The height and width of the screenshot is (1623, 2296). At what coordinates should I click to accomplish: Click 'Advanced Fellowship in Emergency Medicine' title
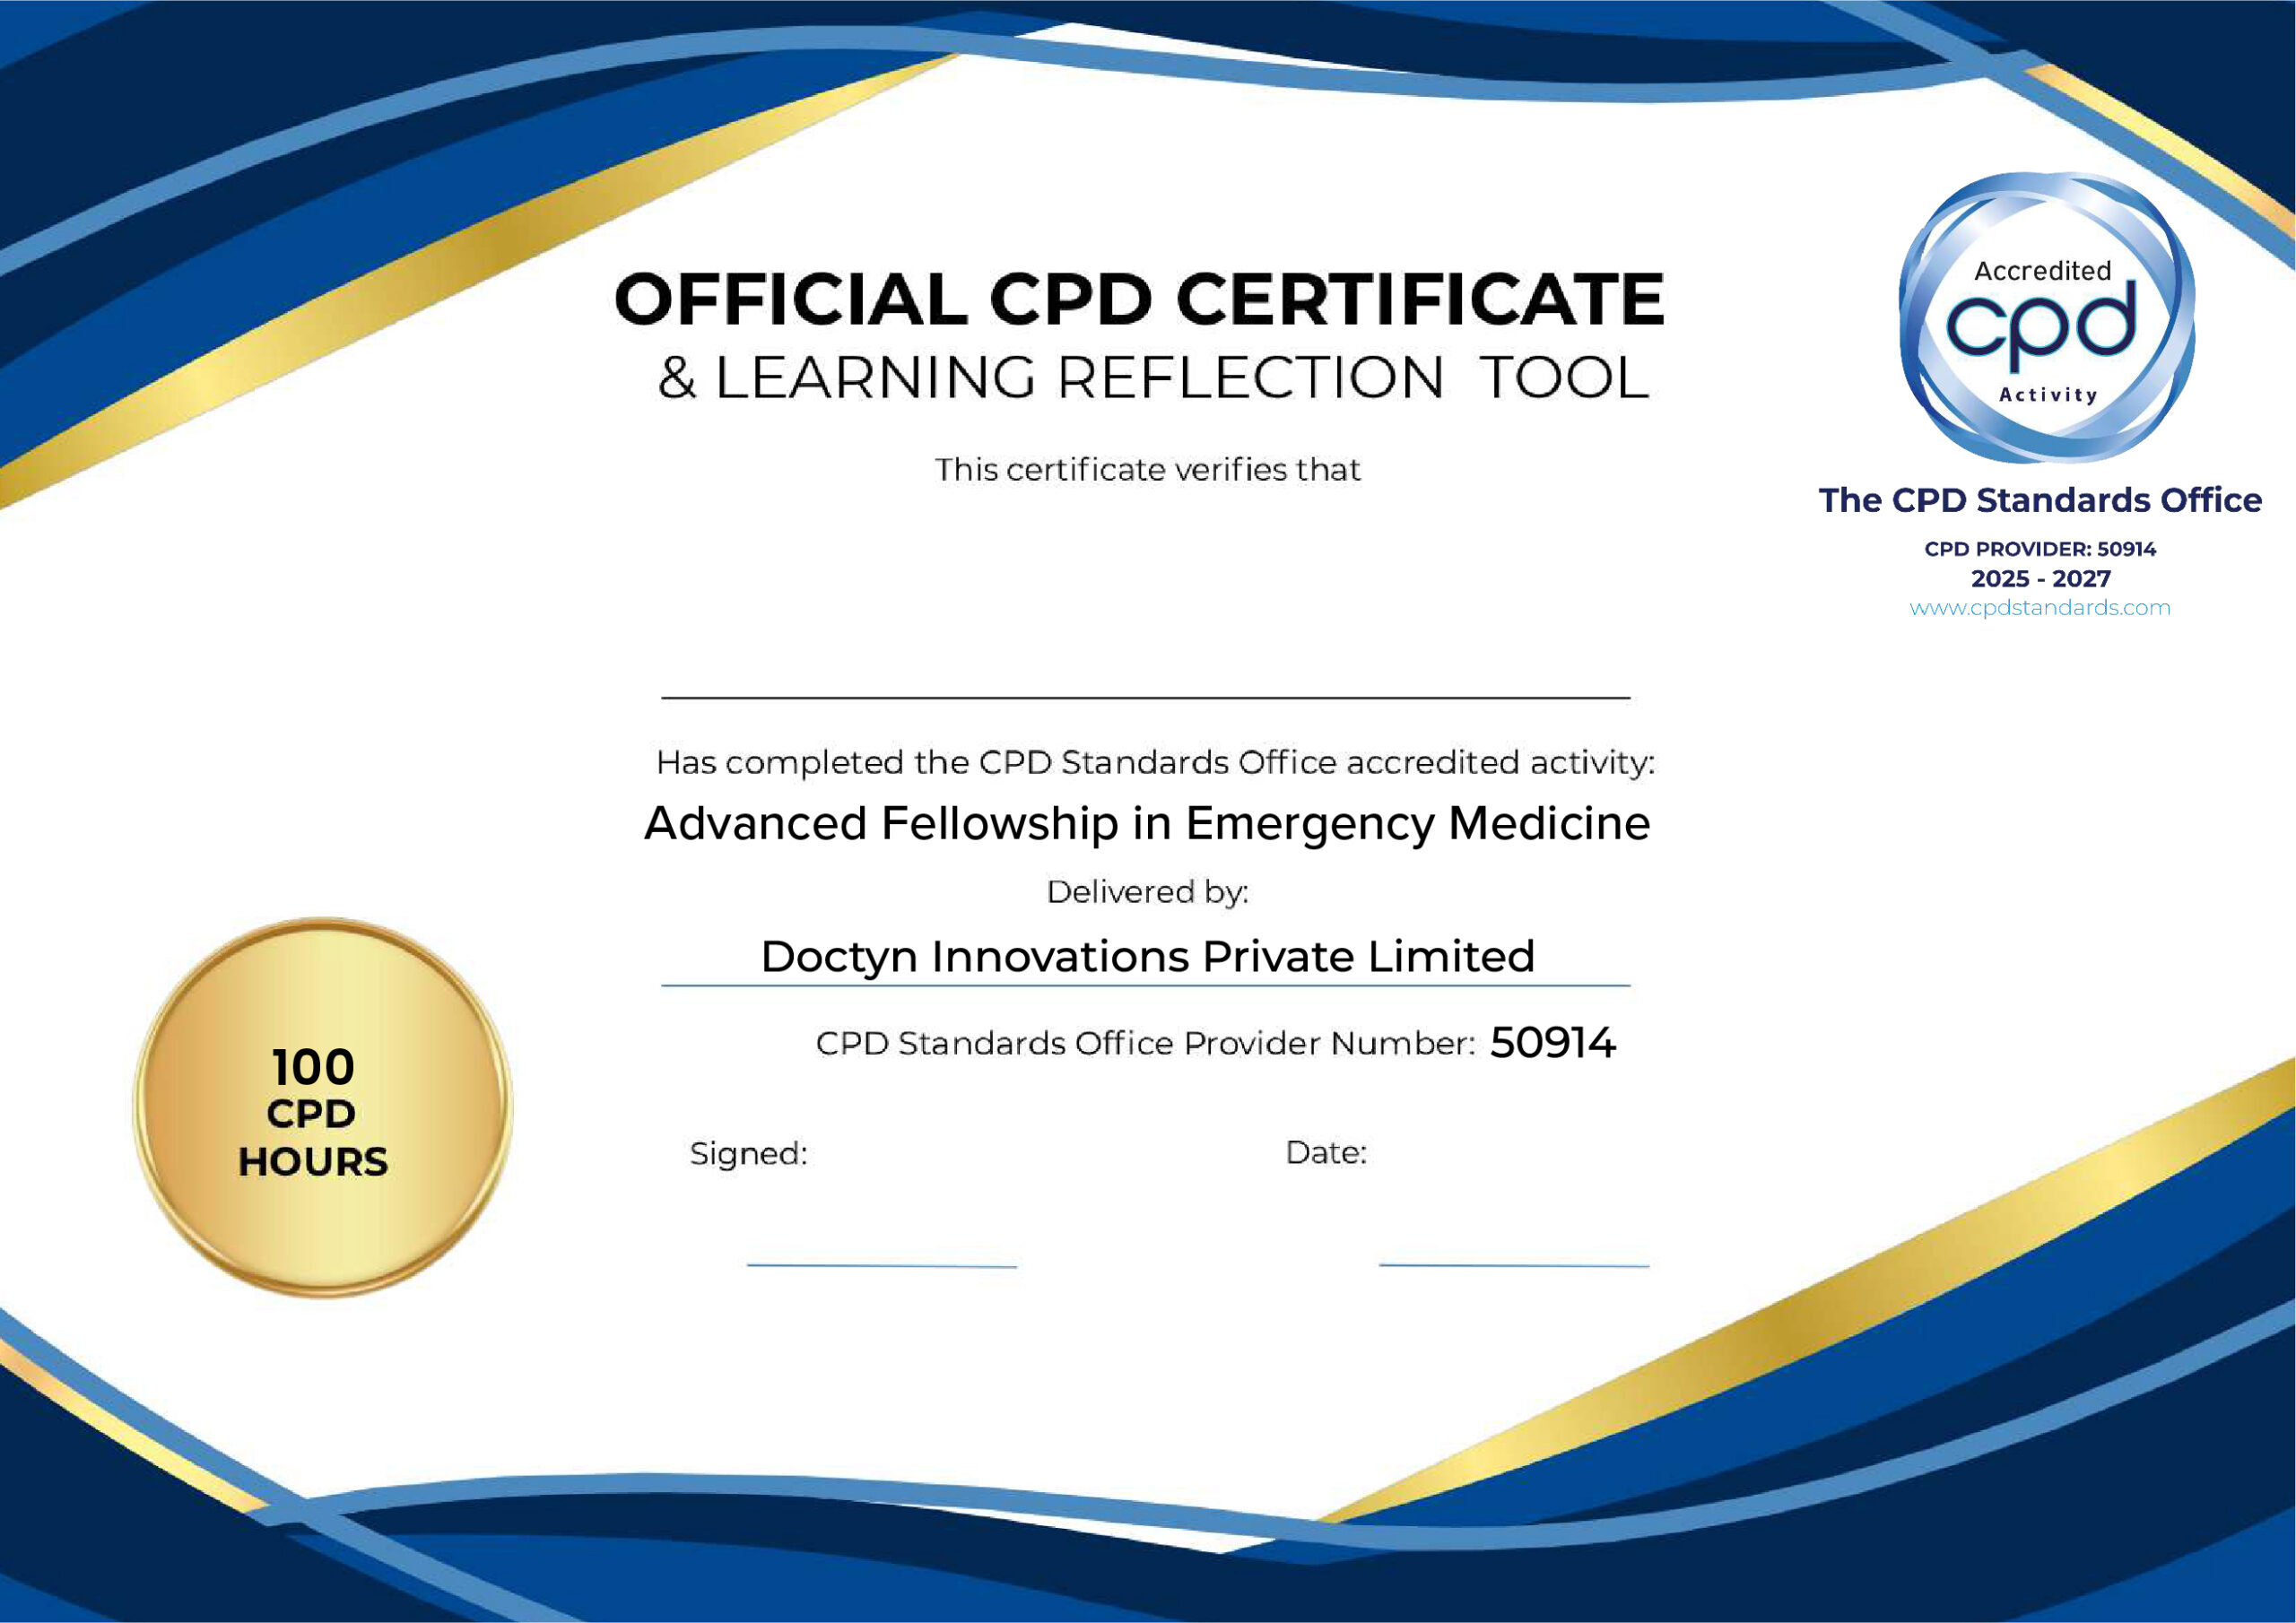click(x=1147, y=824)
